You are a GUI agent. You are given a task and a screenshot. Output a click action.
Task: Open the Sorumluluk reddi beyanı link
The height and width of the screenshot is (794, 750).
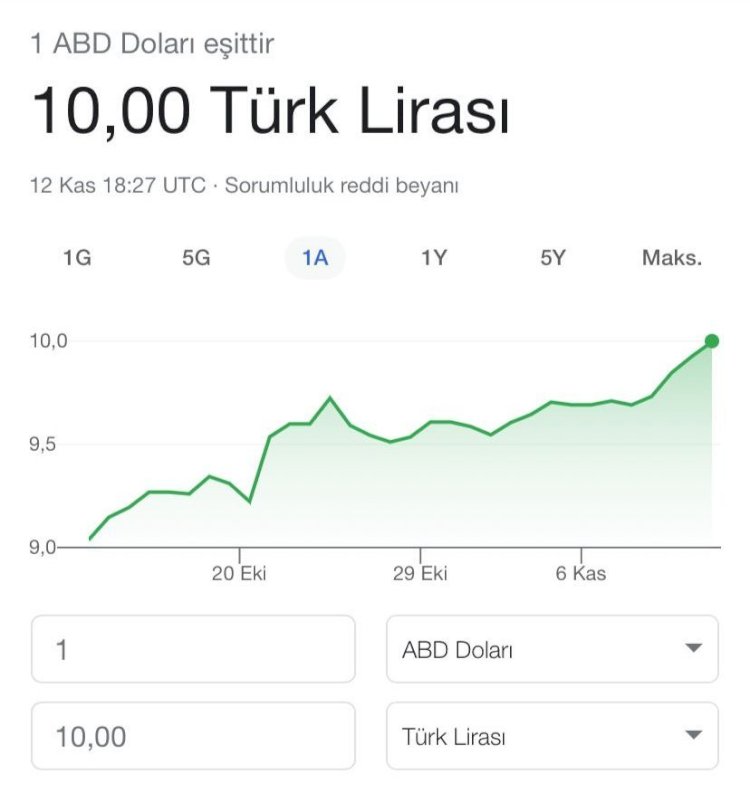342,185
